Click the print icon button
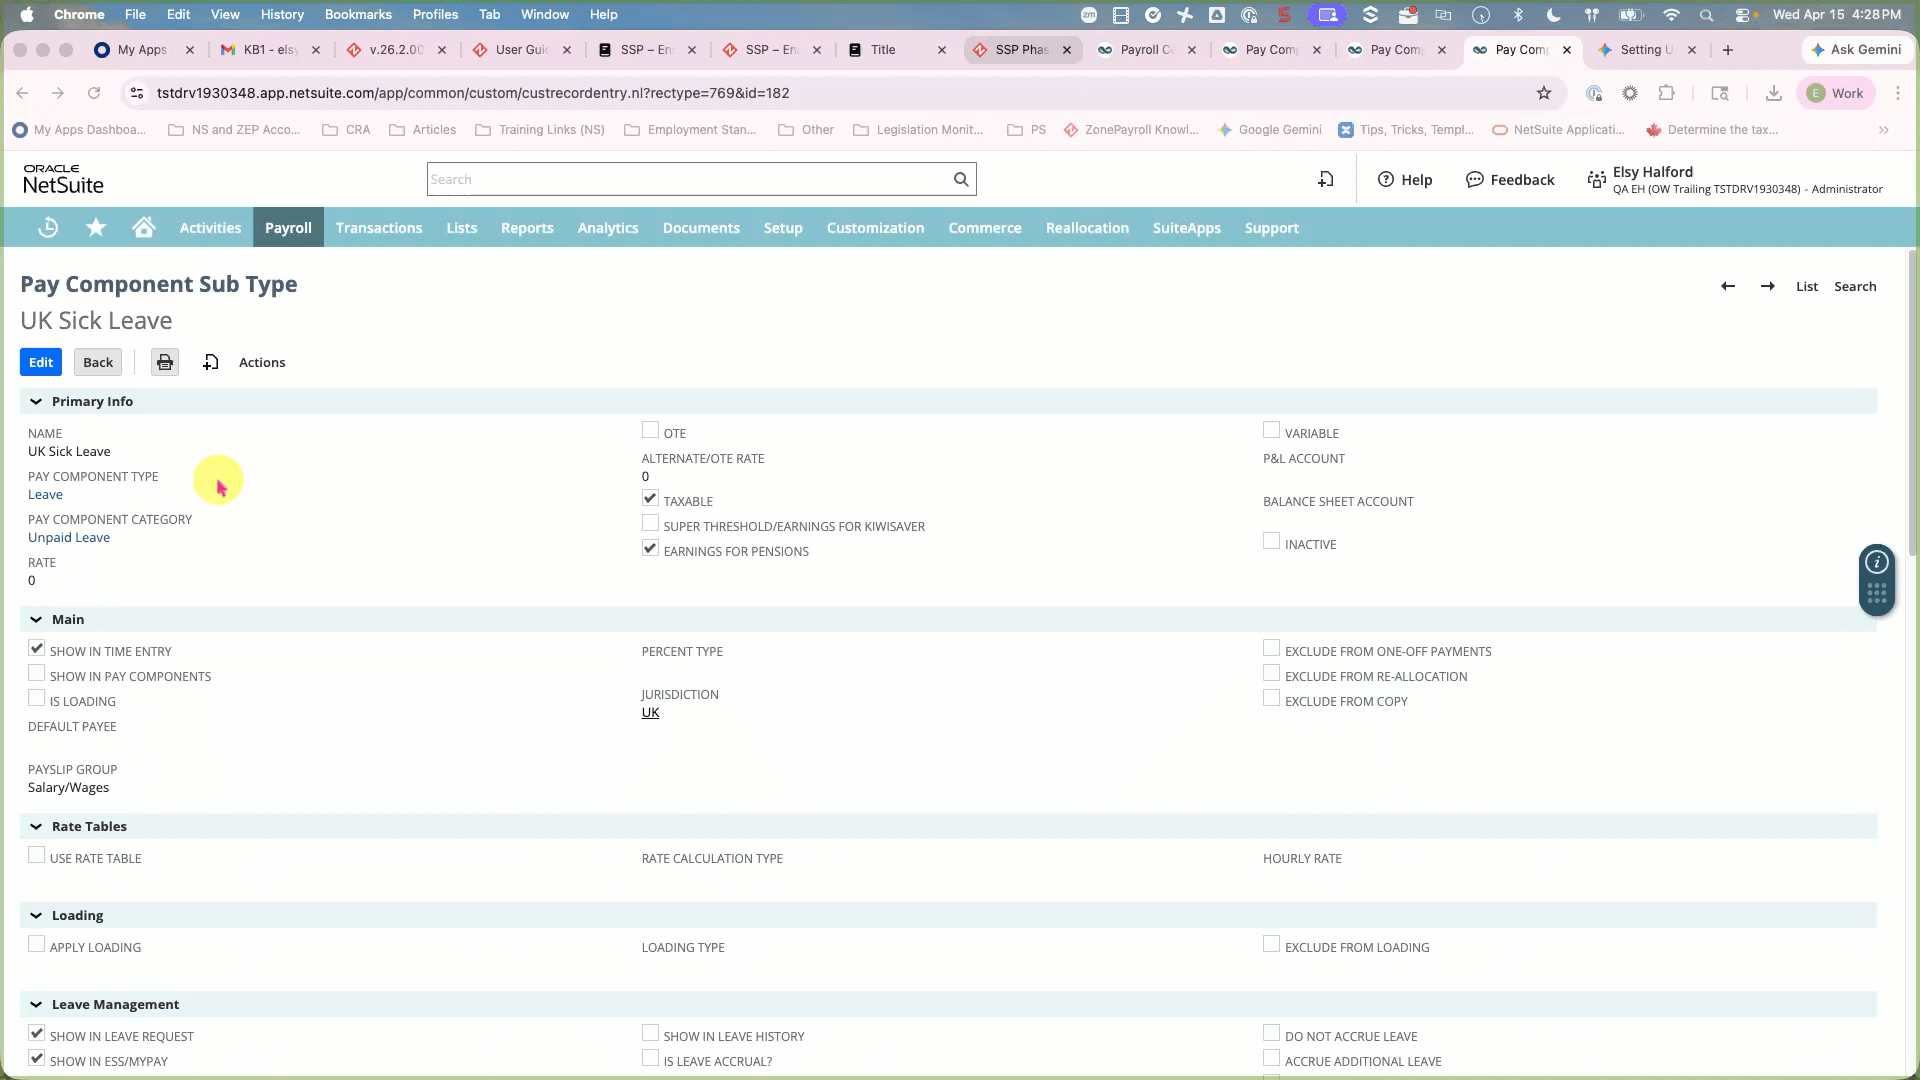 pos(165,362)
